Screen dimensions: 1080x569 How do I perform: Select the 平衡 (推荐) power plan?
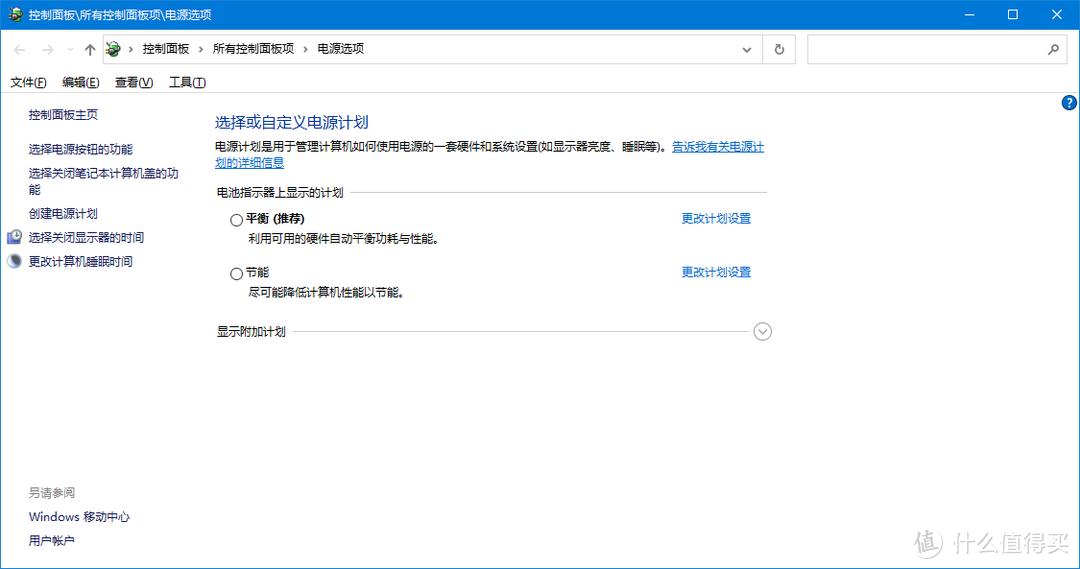click(236, 220)
